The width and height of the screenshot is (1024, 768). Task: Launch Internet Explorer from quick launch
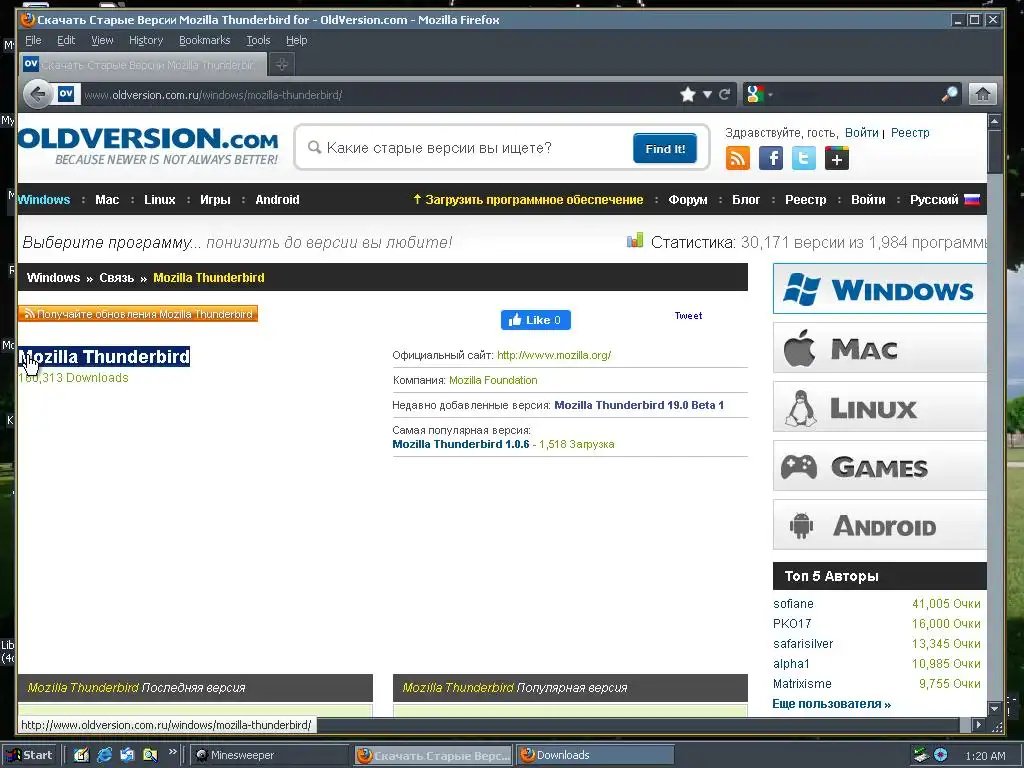104,755
